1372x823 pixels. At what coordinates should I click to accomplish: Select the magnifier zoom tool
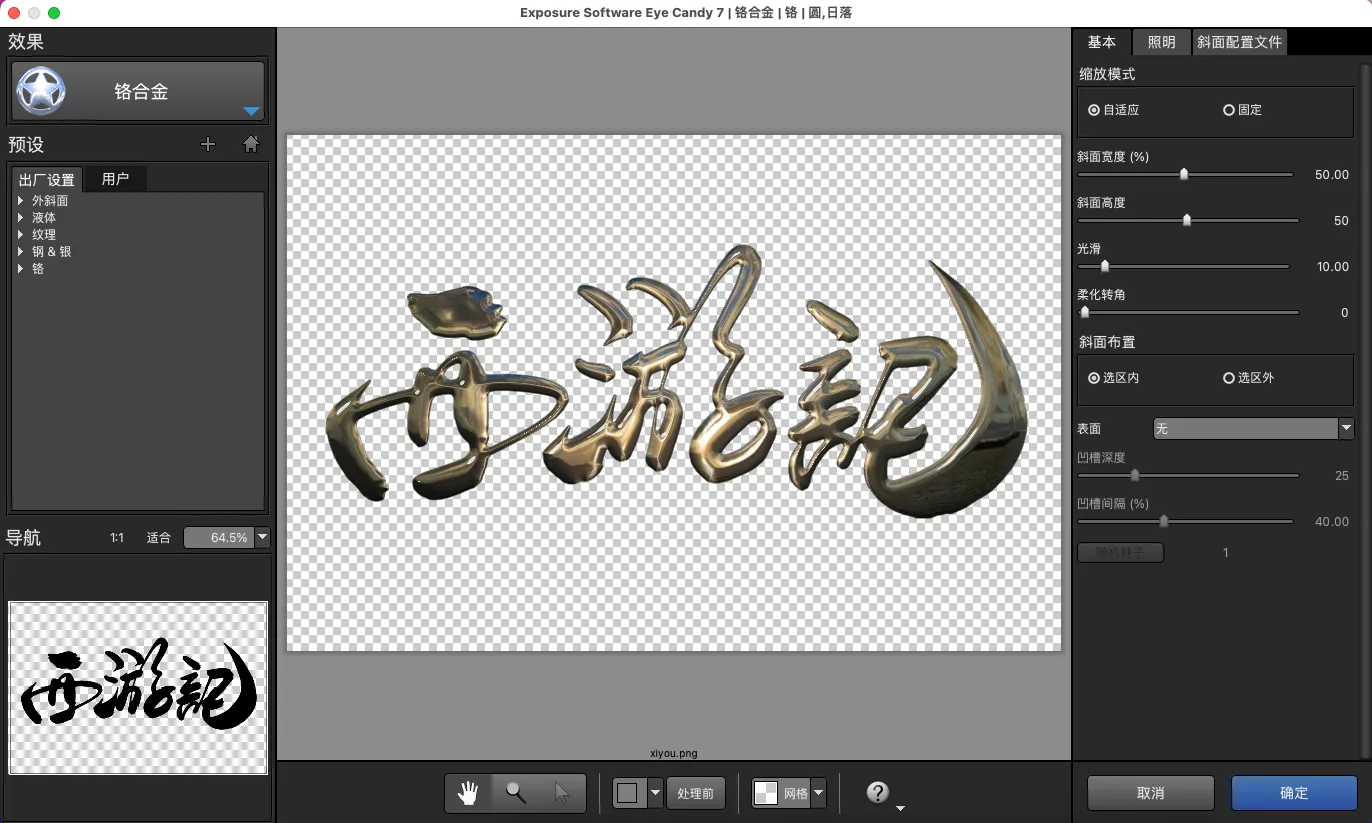click(516, 793)
